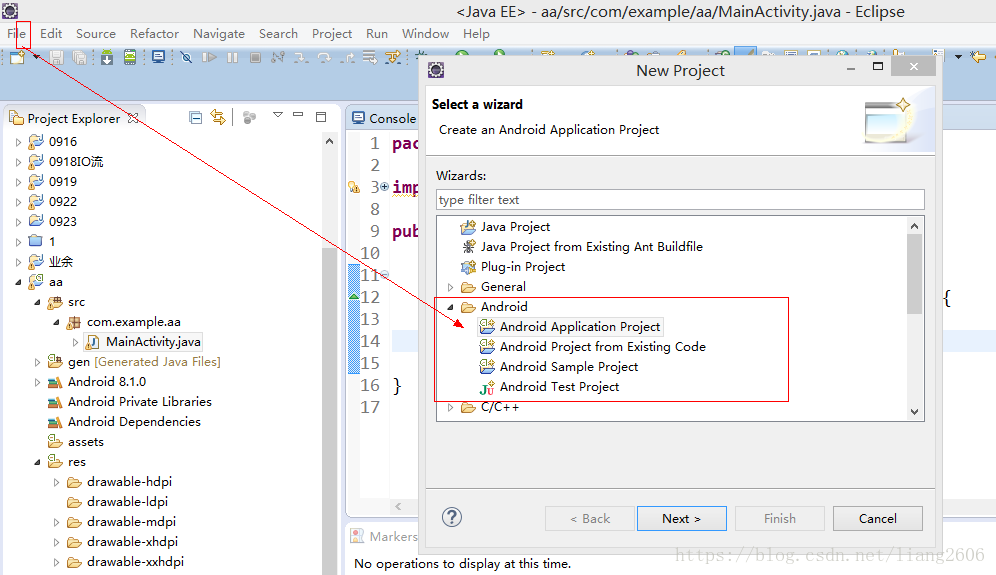Click the Disconnect debug icon
The width and height of the screenshot is (996, 575).
pyautogui.click(x=278, y=58)
